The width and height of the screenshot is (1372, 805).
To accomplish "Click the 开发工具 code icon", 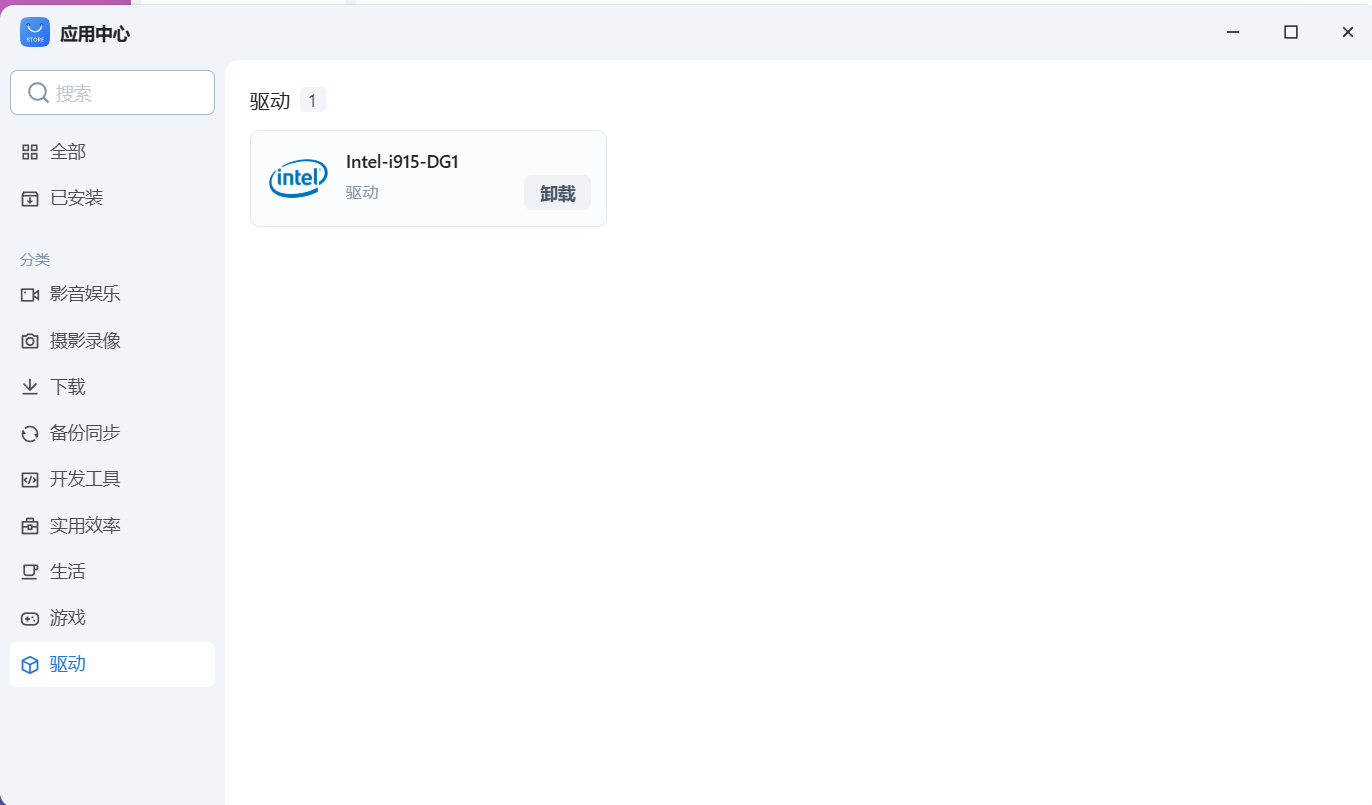I will pyautogui.click(x=30, y=479).
